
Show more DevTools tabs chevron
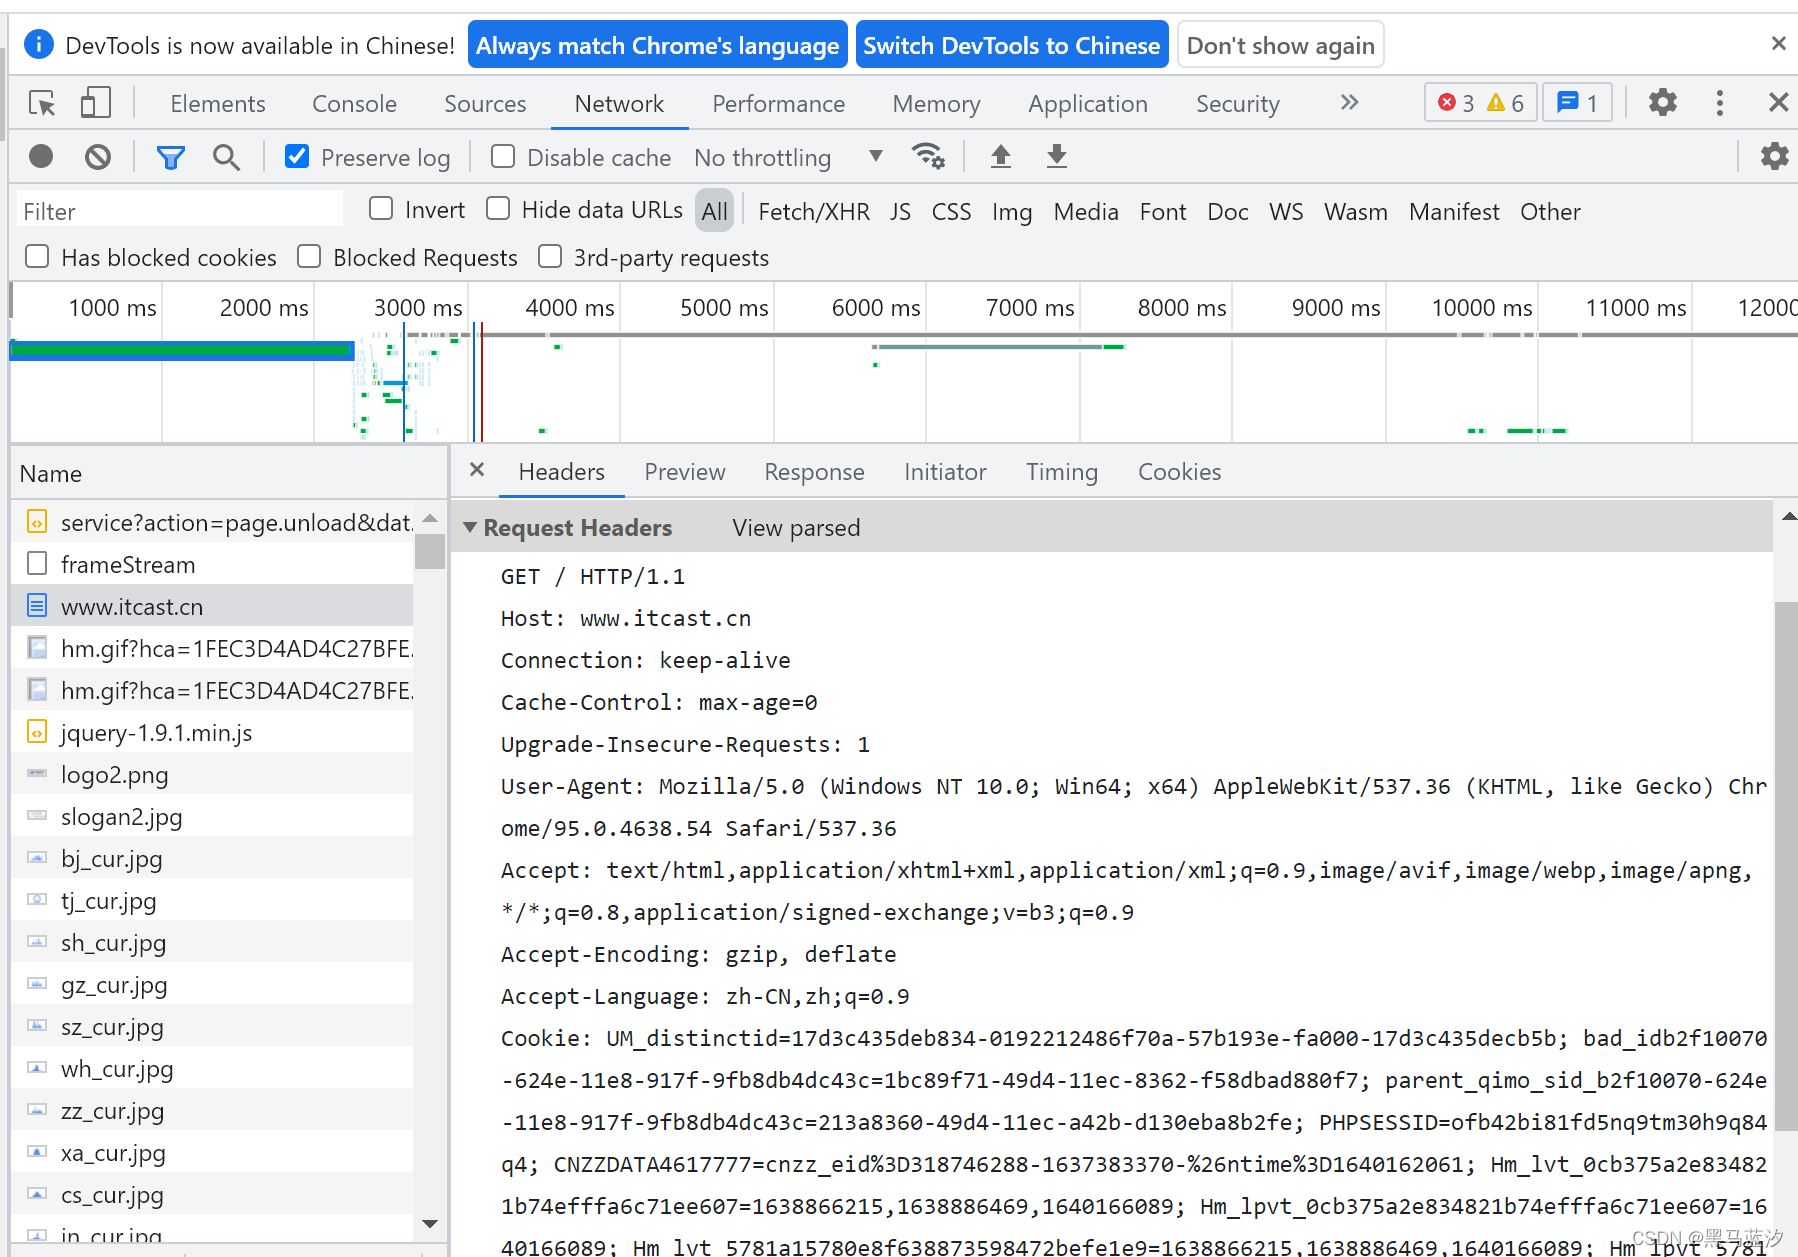click(1349, 103)
